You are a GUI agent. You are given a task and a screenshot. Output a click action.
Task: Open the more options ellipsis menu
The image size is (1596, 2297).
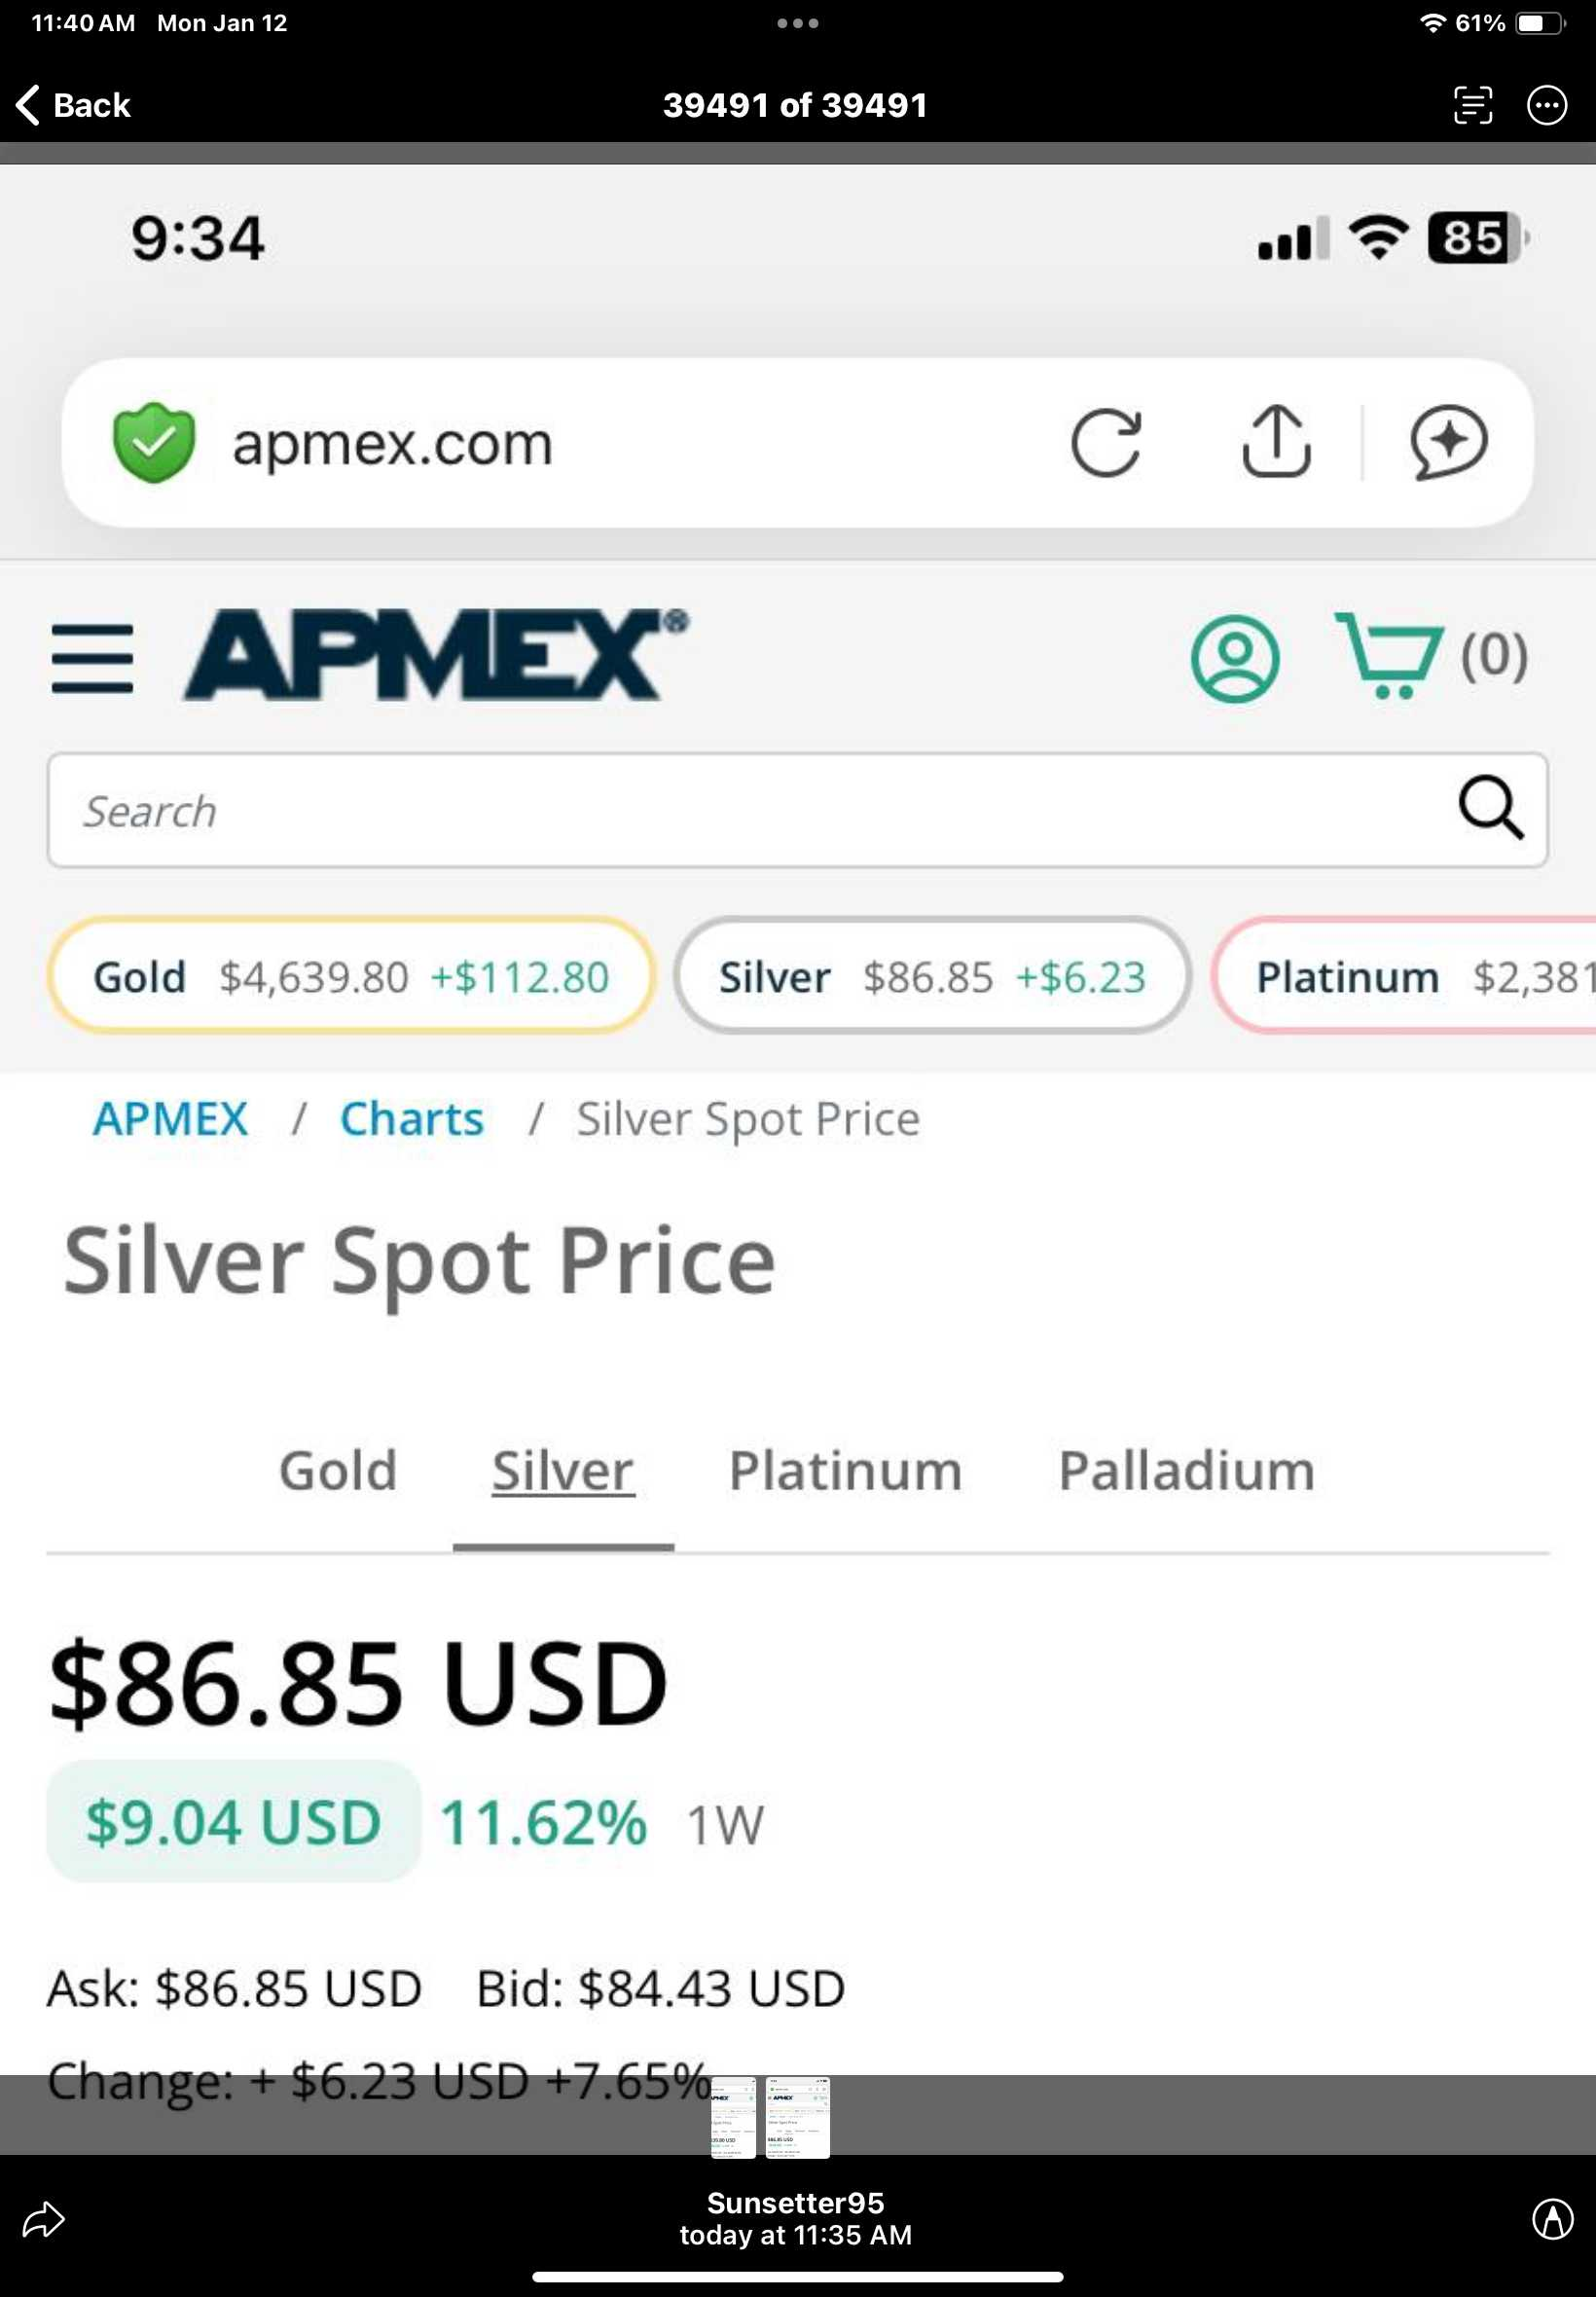(x=1546, y=105)
